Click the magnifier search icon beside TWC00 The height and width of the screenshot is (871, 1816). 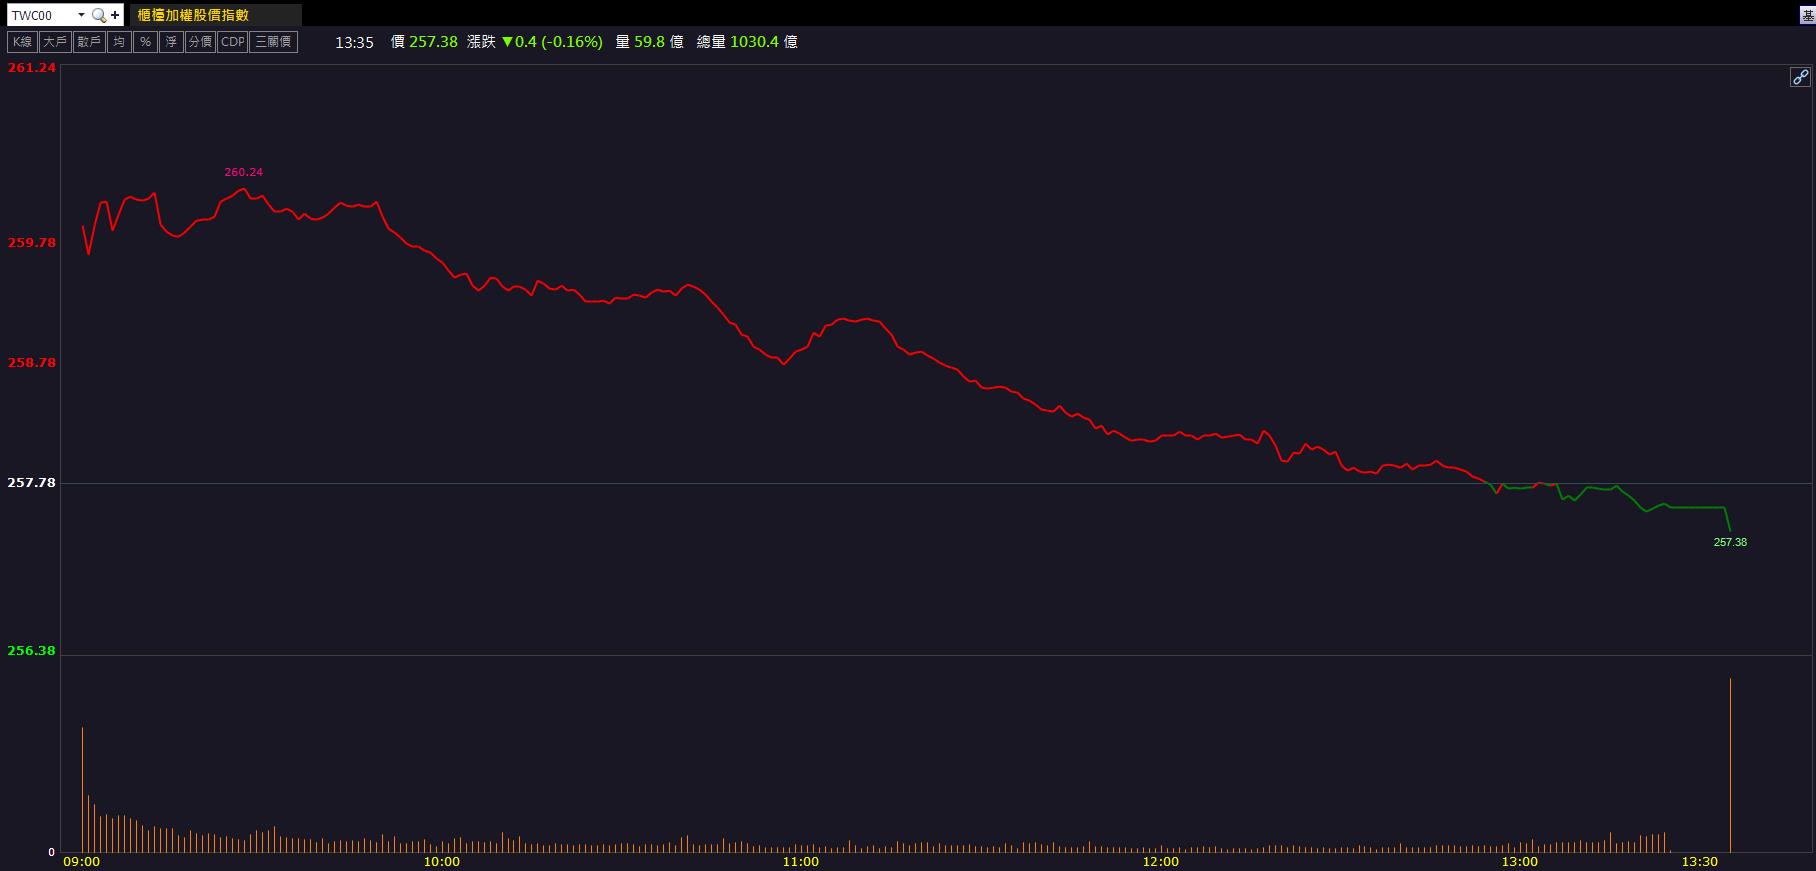coord(98,15)
